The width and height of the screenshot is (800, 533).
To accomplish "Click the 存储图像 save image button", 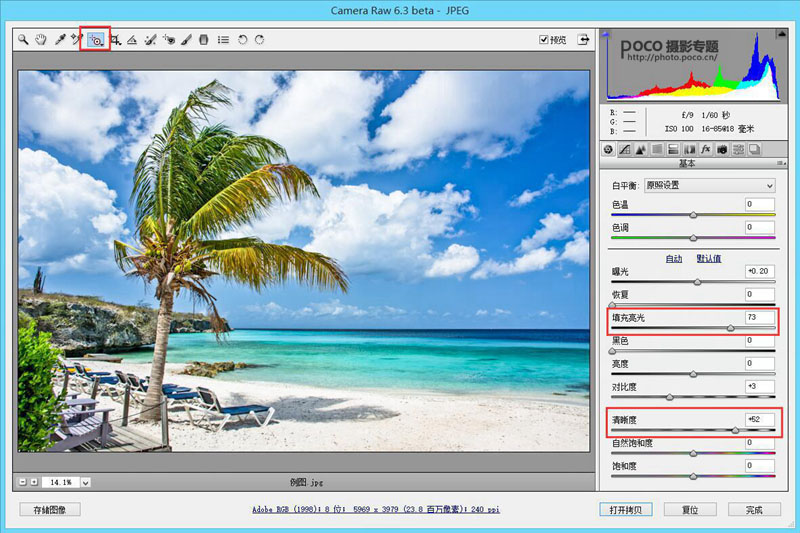I will (49, 509).
